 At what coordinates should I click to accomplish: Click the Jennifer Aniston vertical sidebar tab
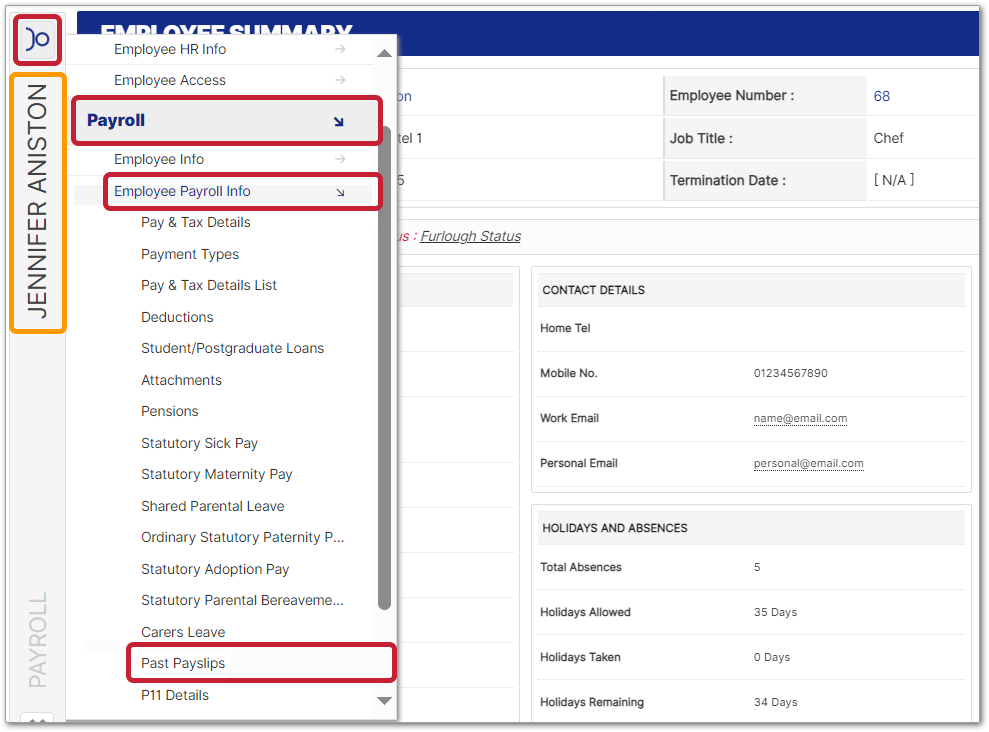(37, 202)
